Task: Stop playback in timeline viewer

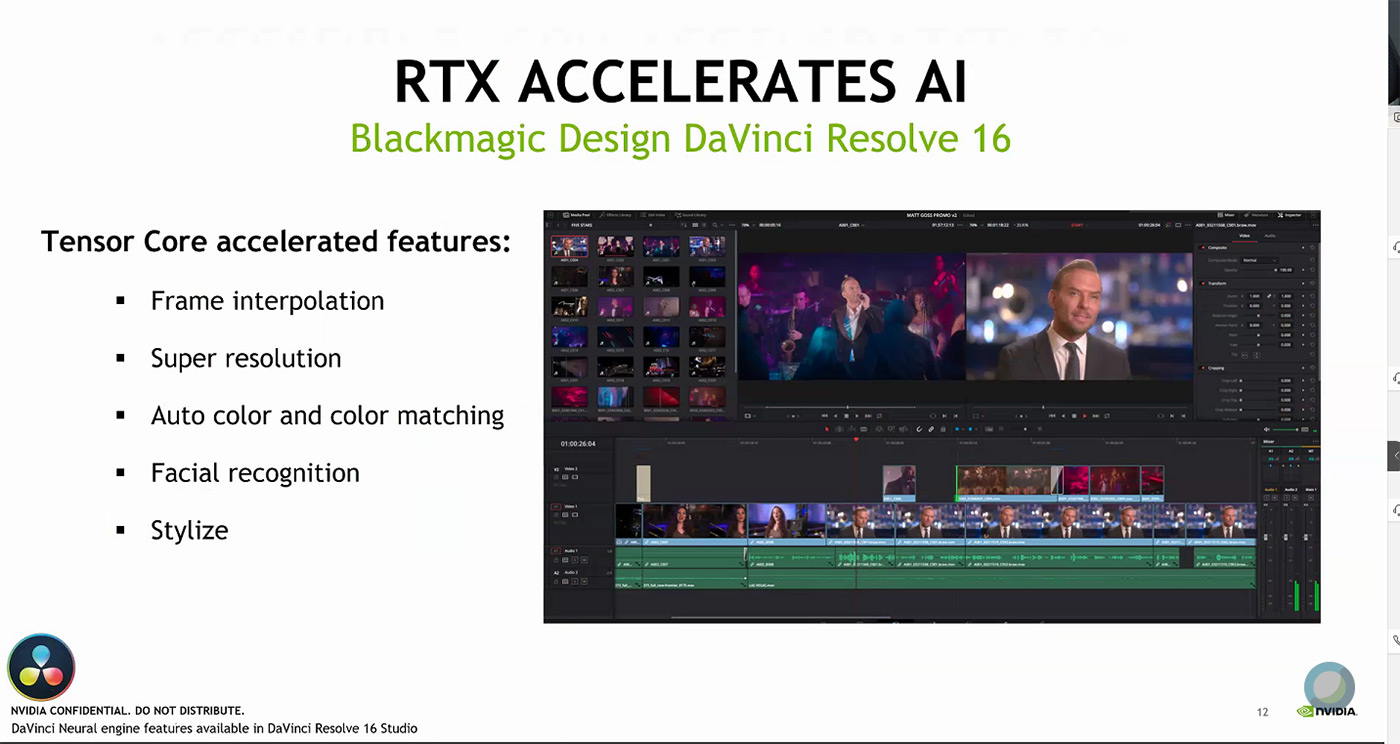Action: click(1074, 416)
